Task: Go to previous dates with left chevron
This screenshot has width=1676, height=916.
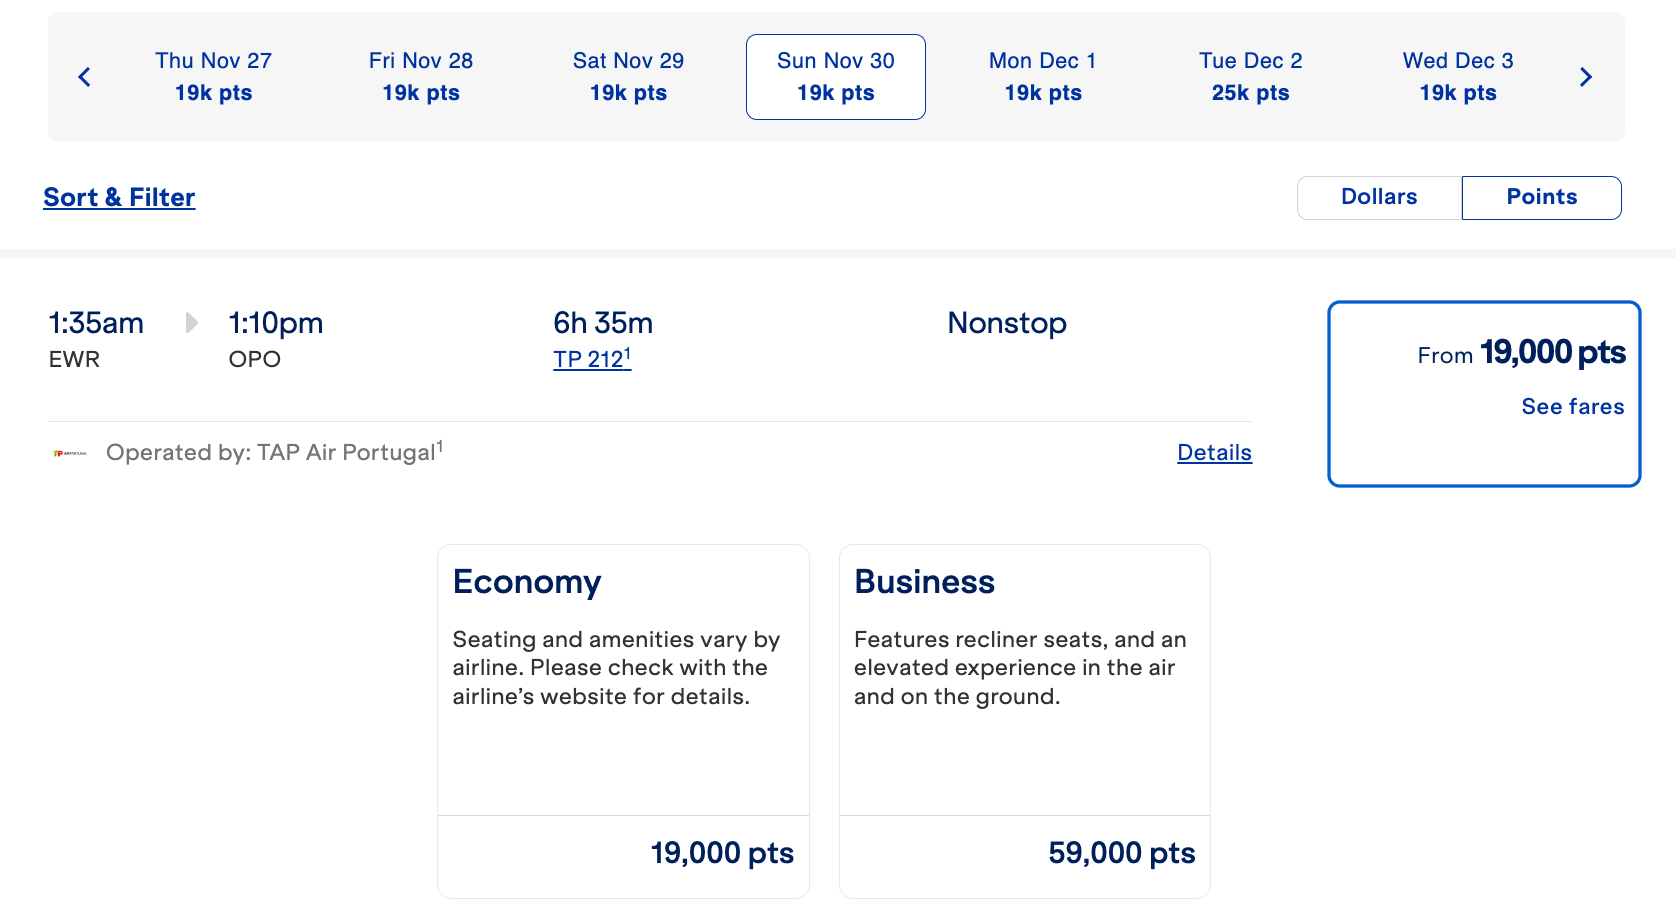Action: tap(85, 77)
